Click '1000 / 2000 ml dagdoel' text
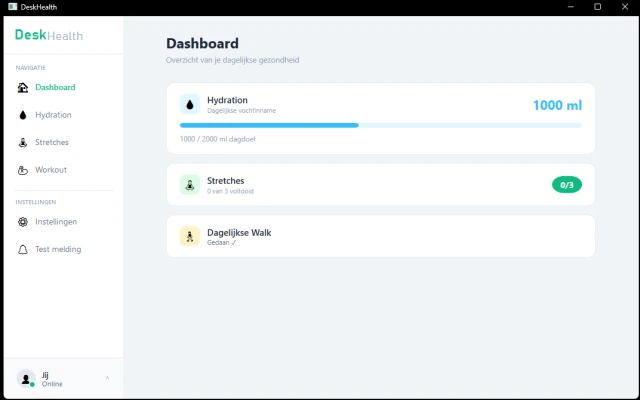The height and width of the screenshot is (400, 640). pos(218,139)
